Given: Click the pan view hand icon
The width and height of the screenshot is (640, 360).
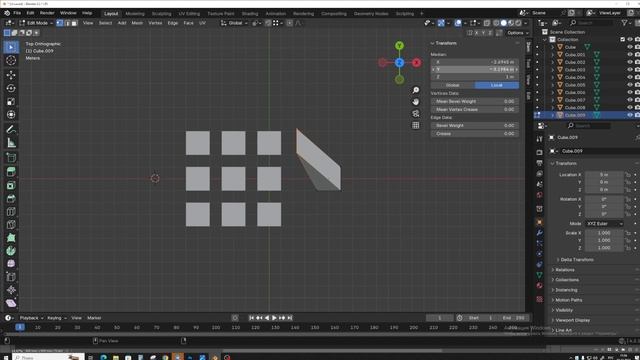Looking at the screenshot, I should tap(416, 102).
